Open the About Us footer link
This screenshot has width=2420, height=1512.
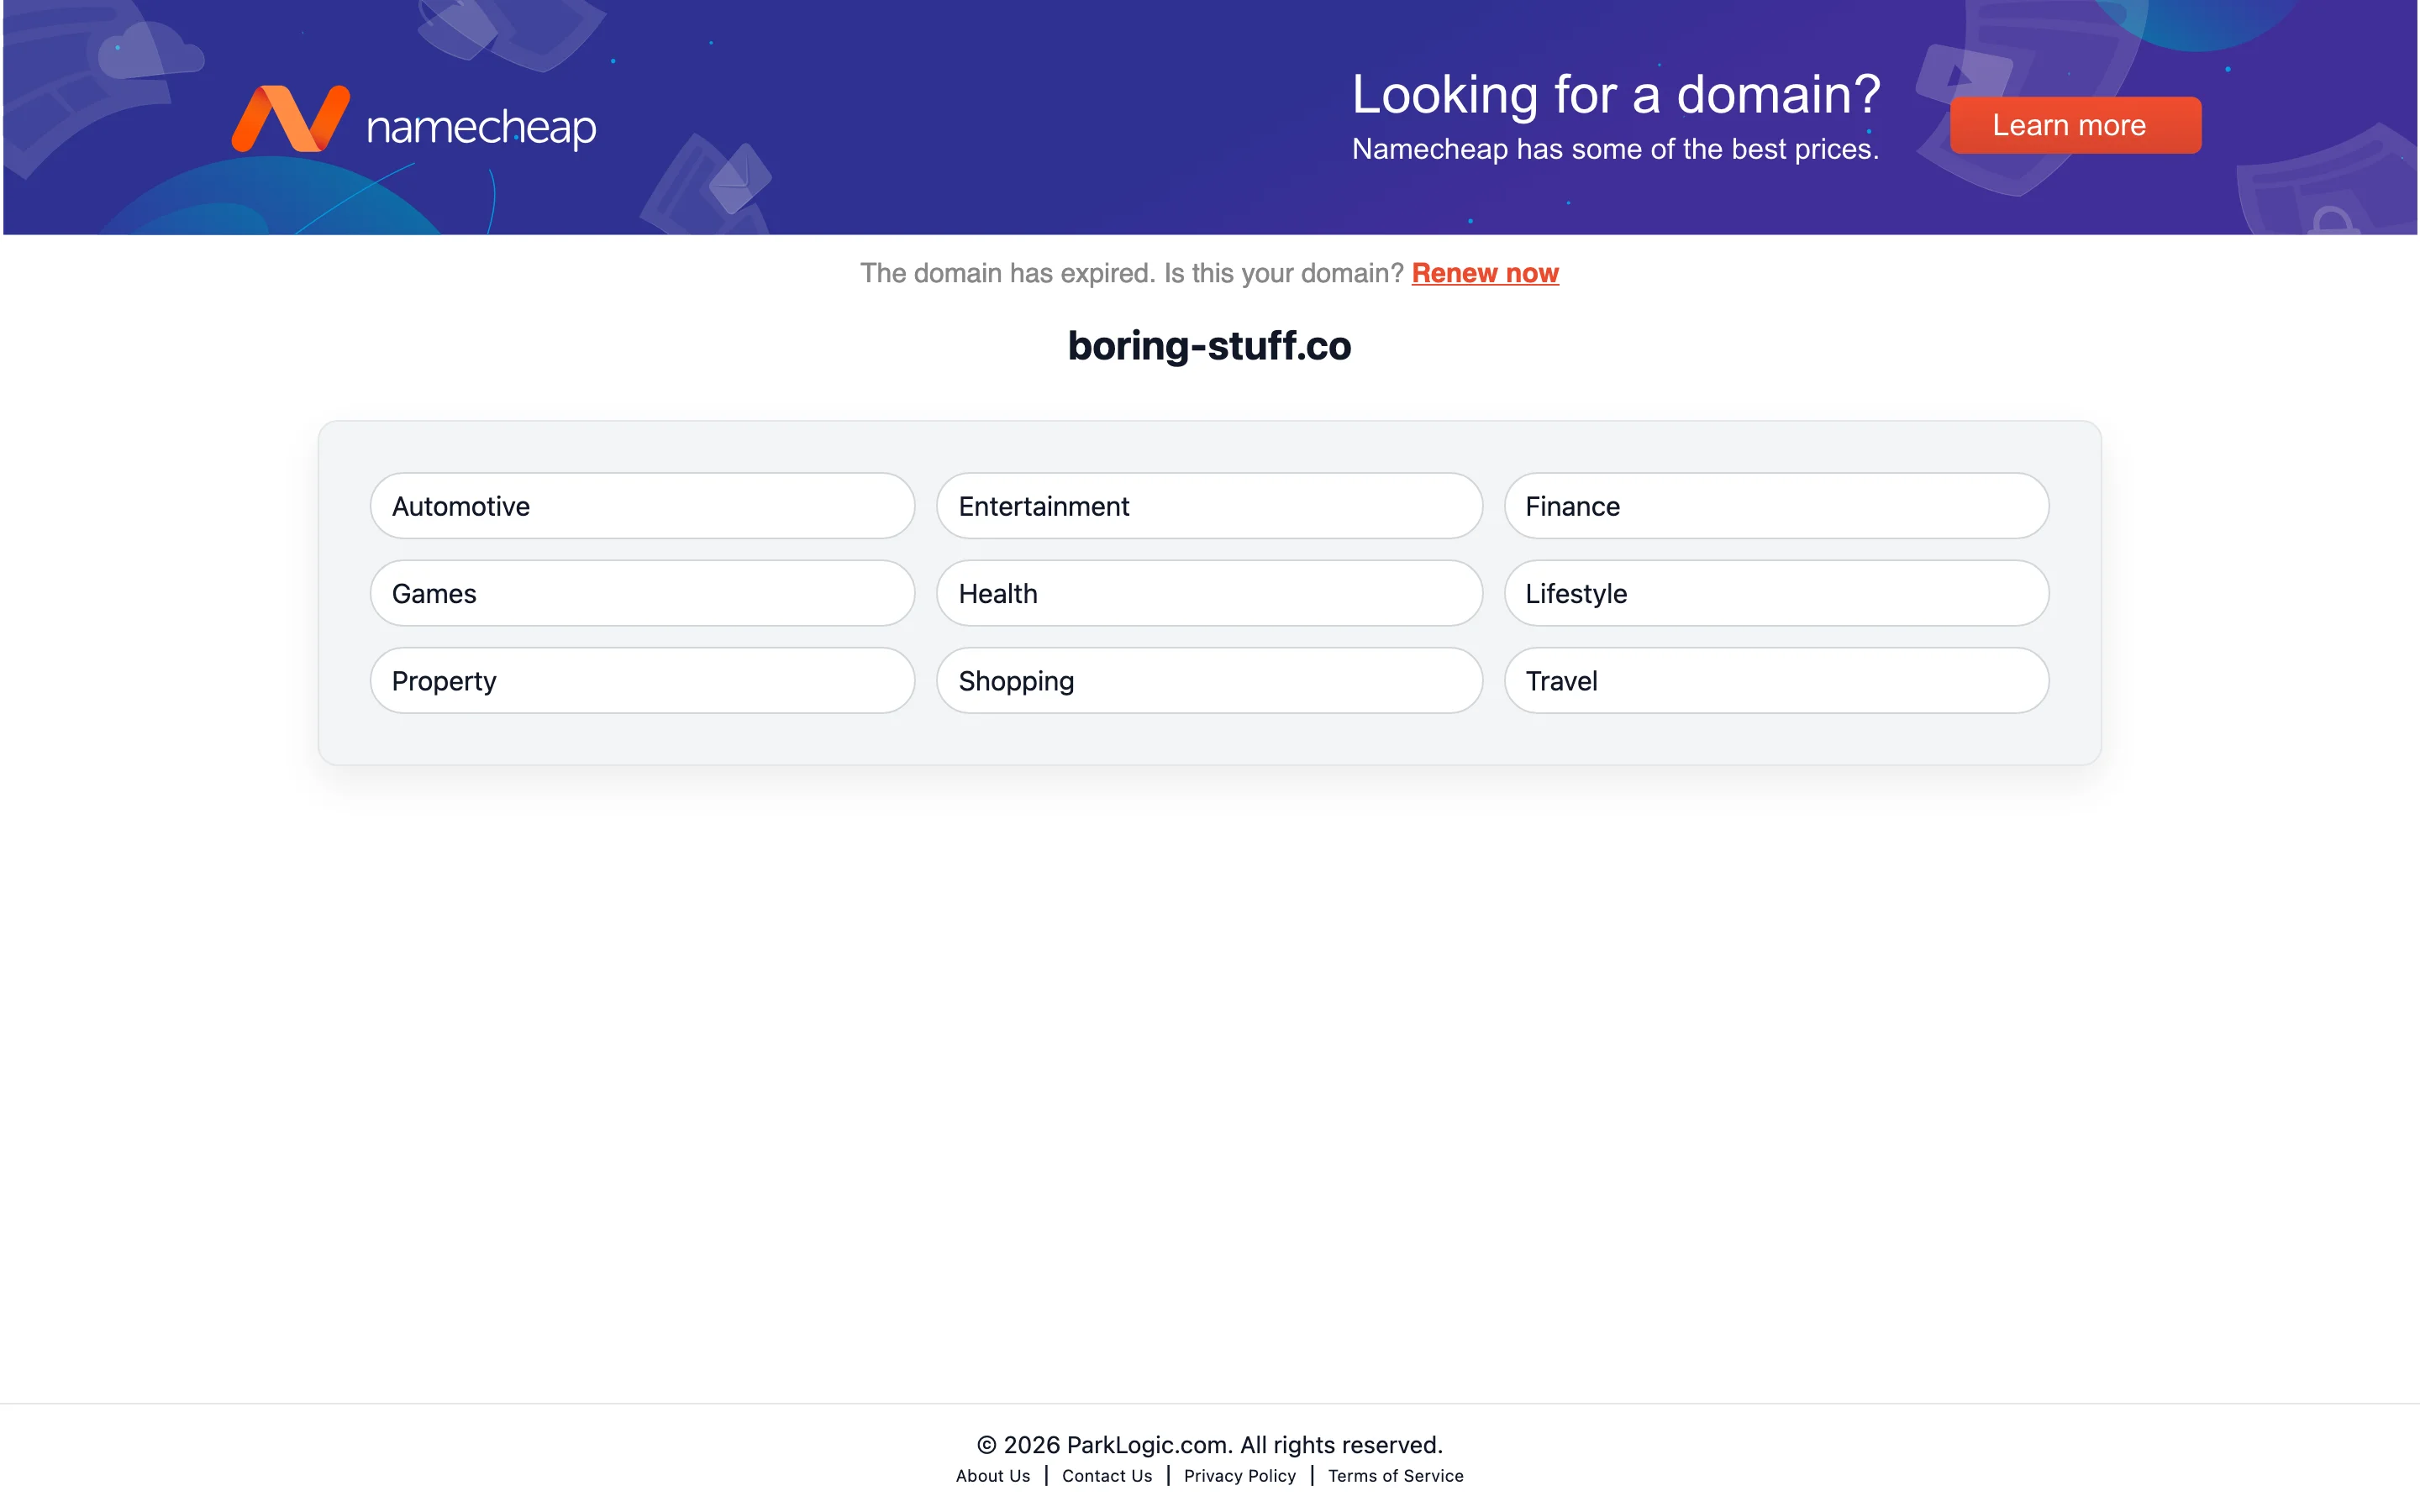coord(992,1476)
